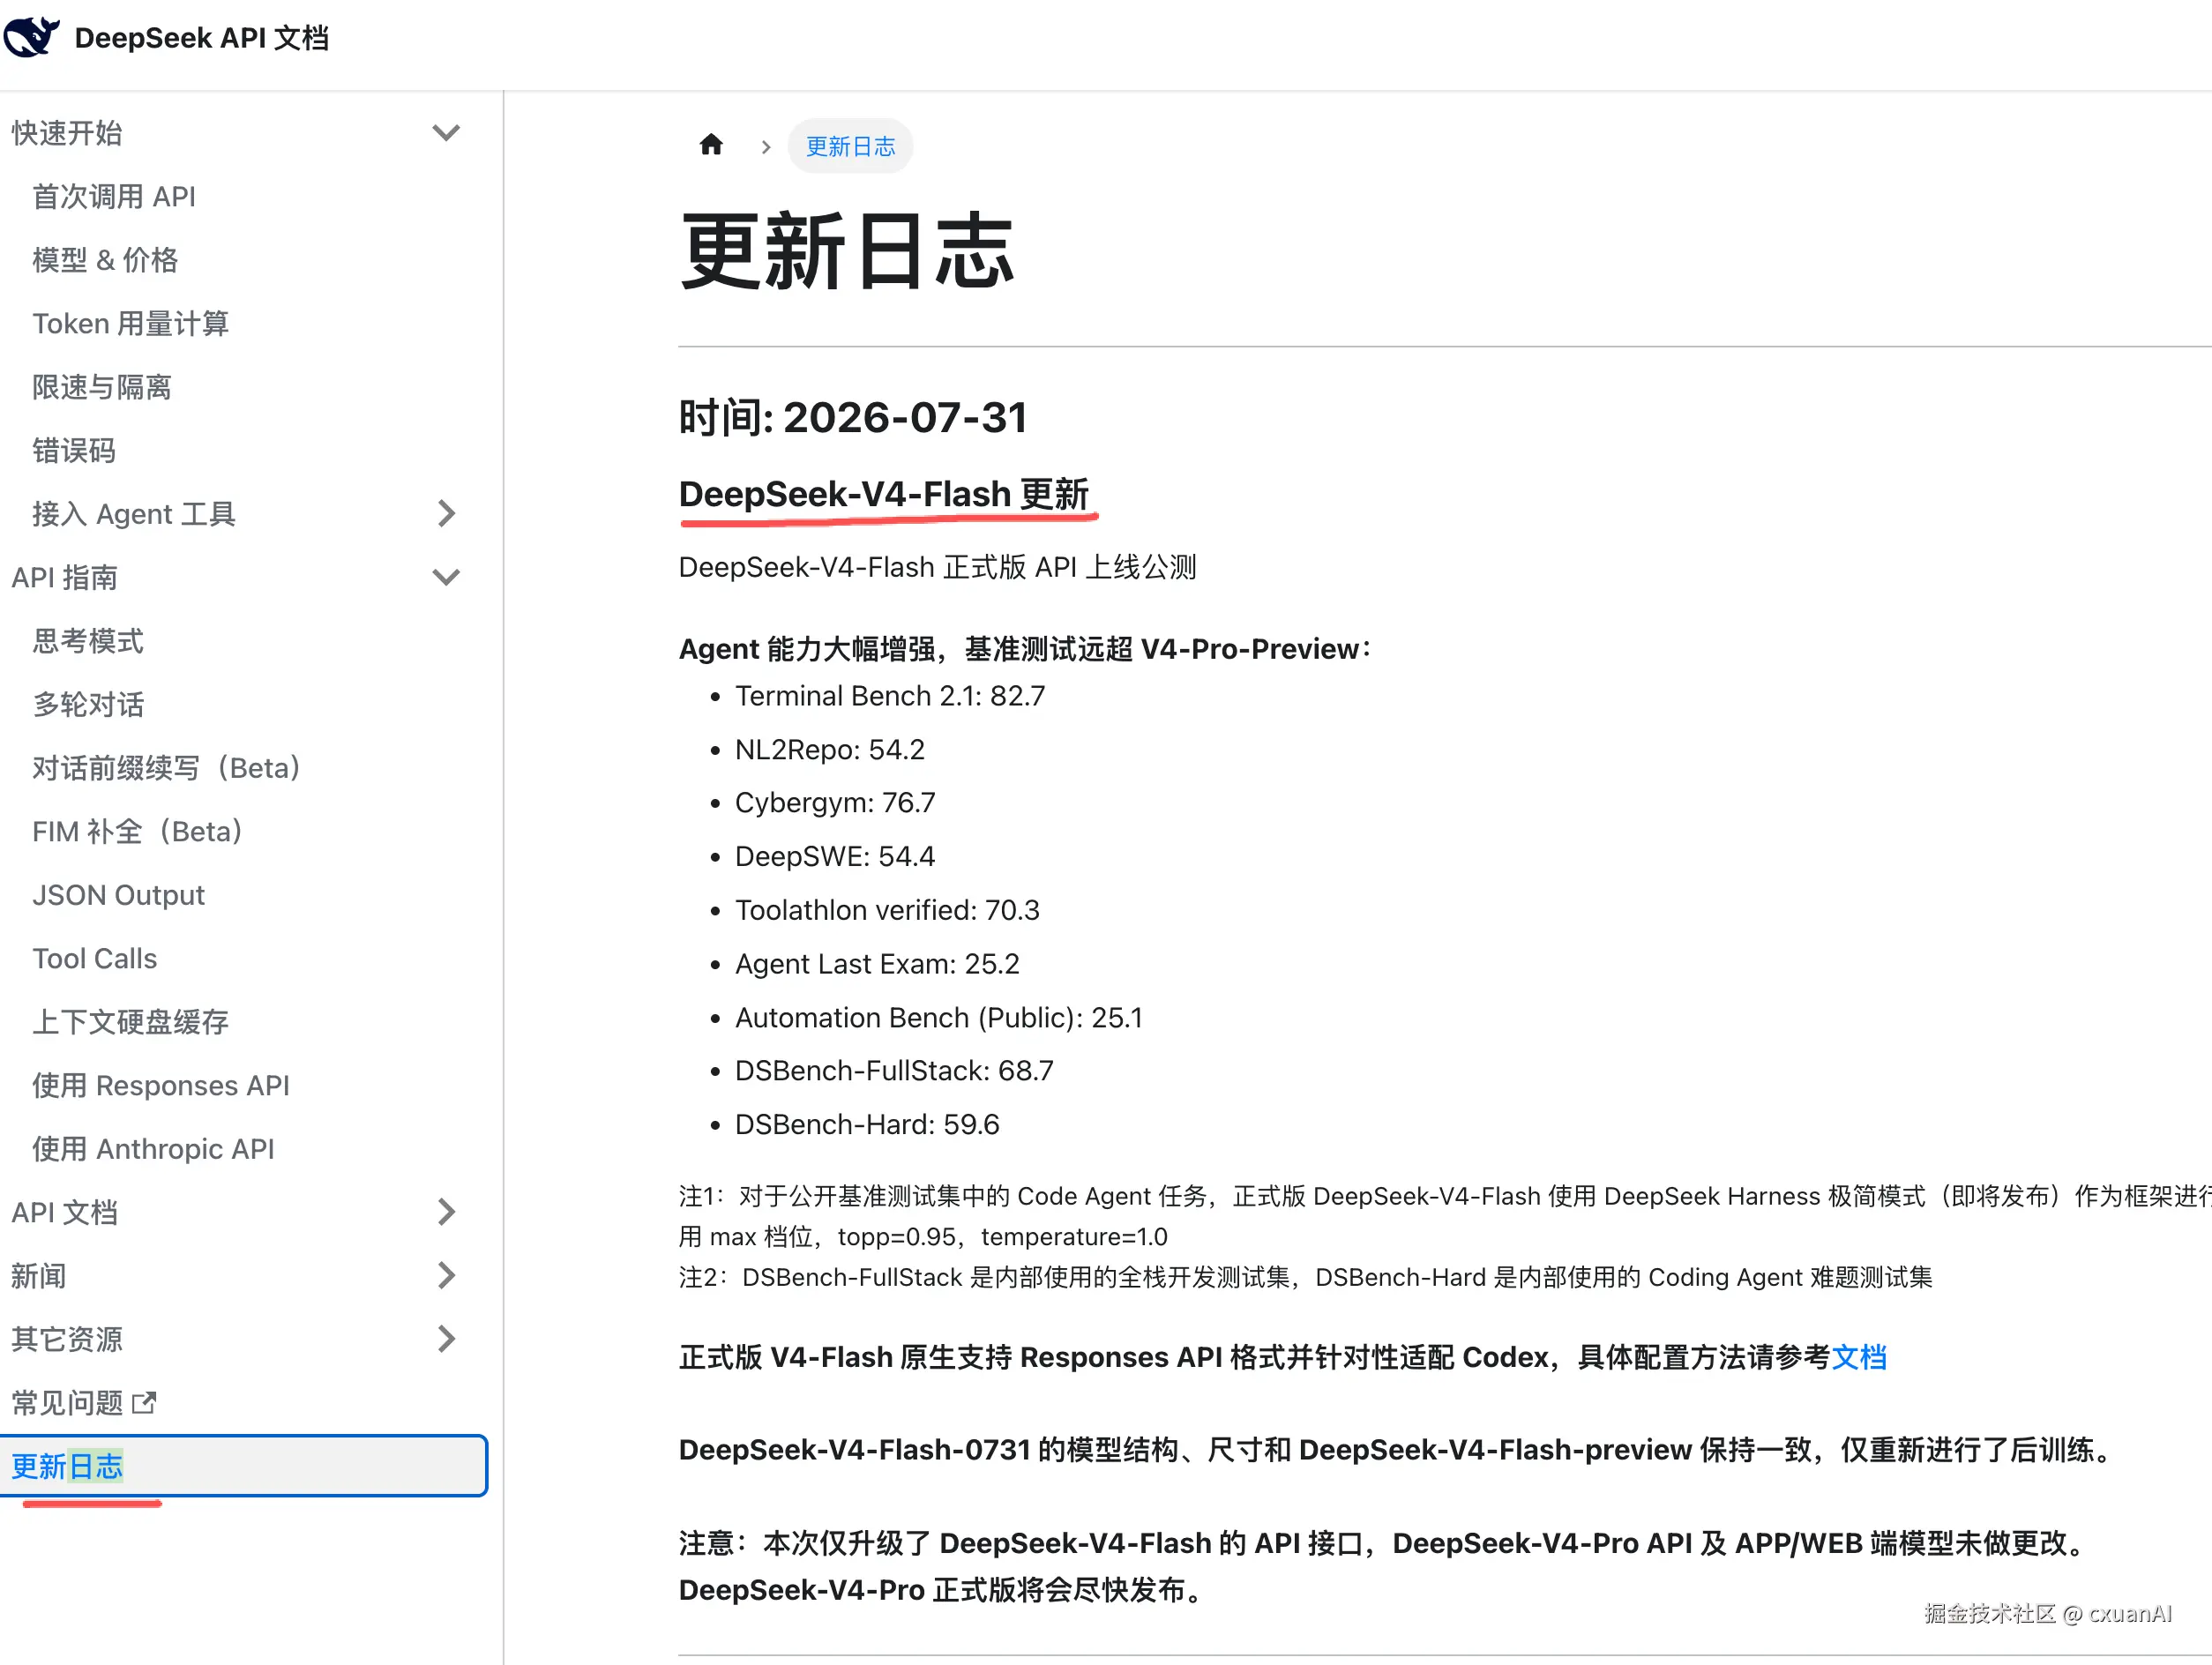Select 新闻 sidebar category

[x=39, y=1276]
